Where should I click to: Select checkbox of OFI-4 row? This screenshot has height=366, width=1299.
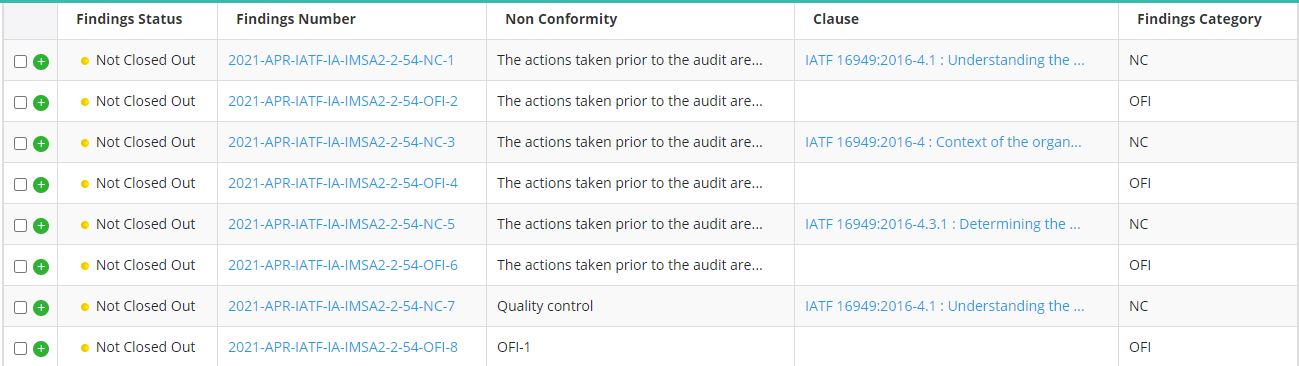[x=21, y=184]
